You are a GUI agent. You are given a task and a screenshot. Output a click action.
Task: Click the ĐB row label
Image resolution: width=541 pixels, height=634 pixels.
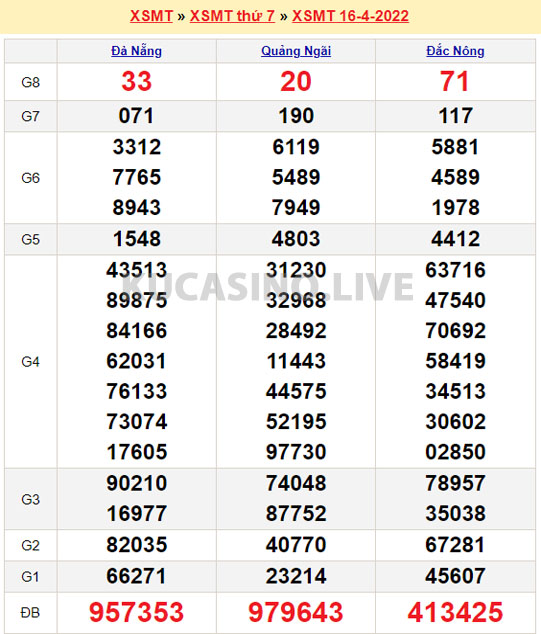(x=30, y=613)
